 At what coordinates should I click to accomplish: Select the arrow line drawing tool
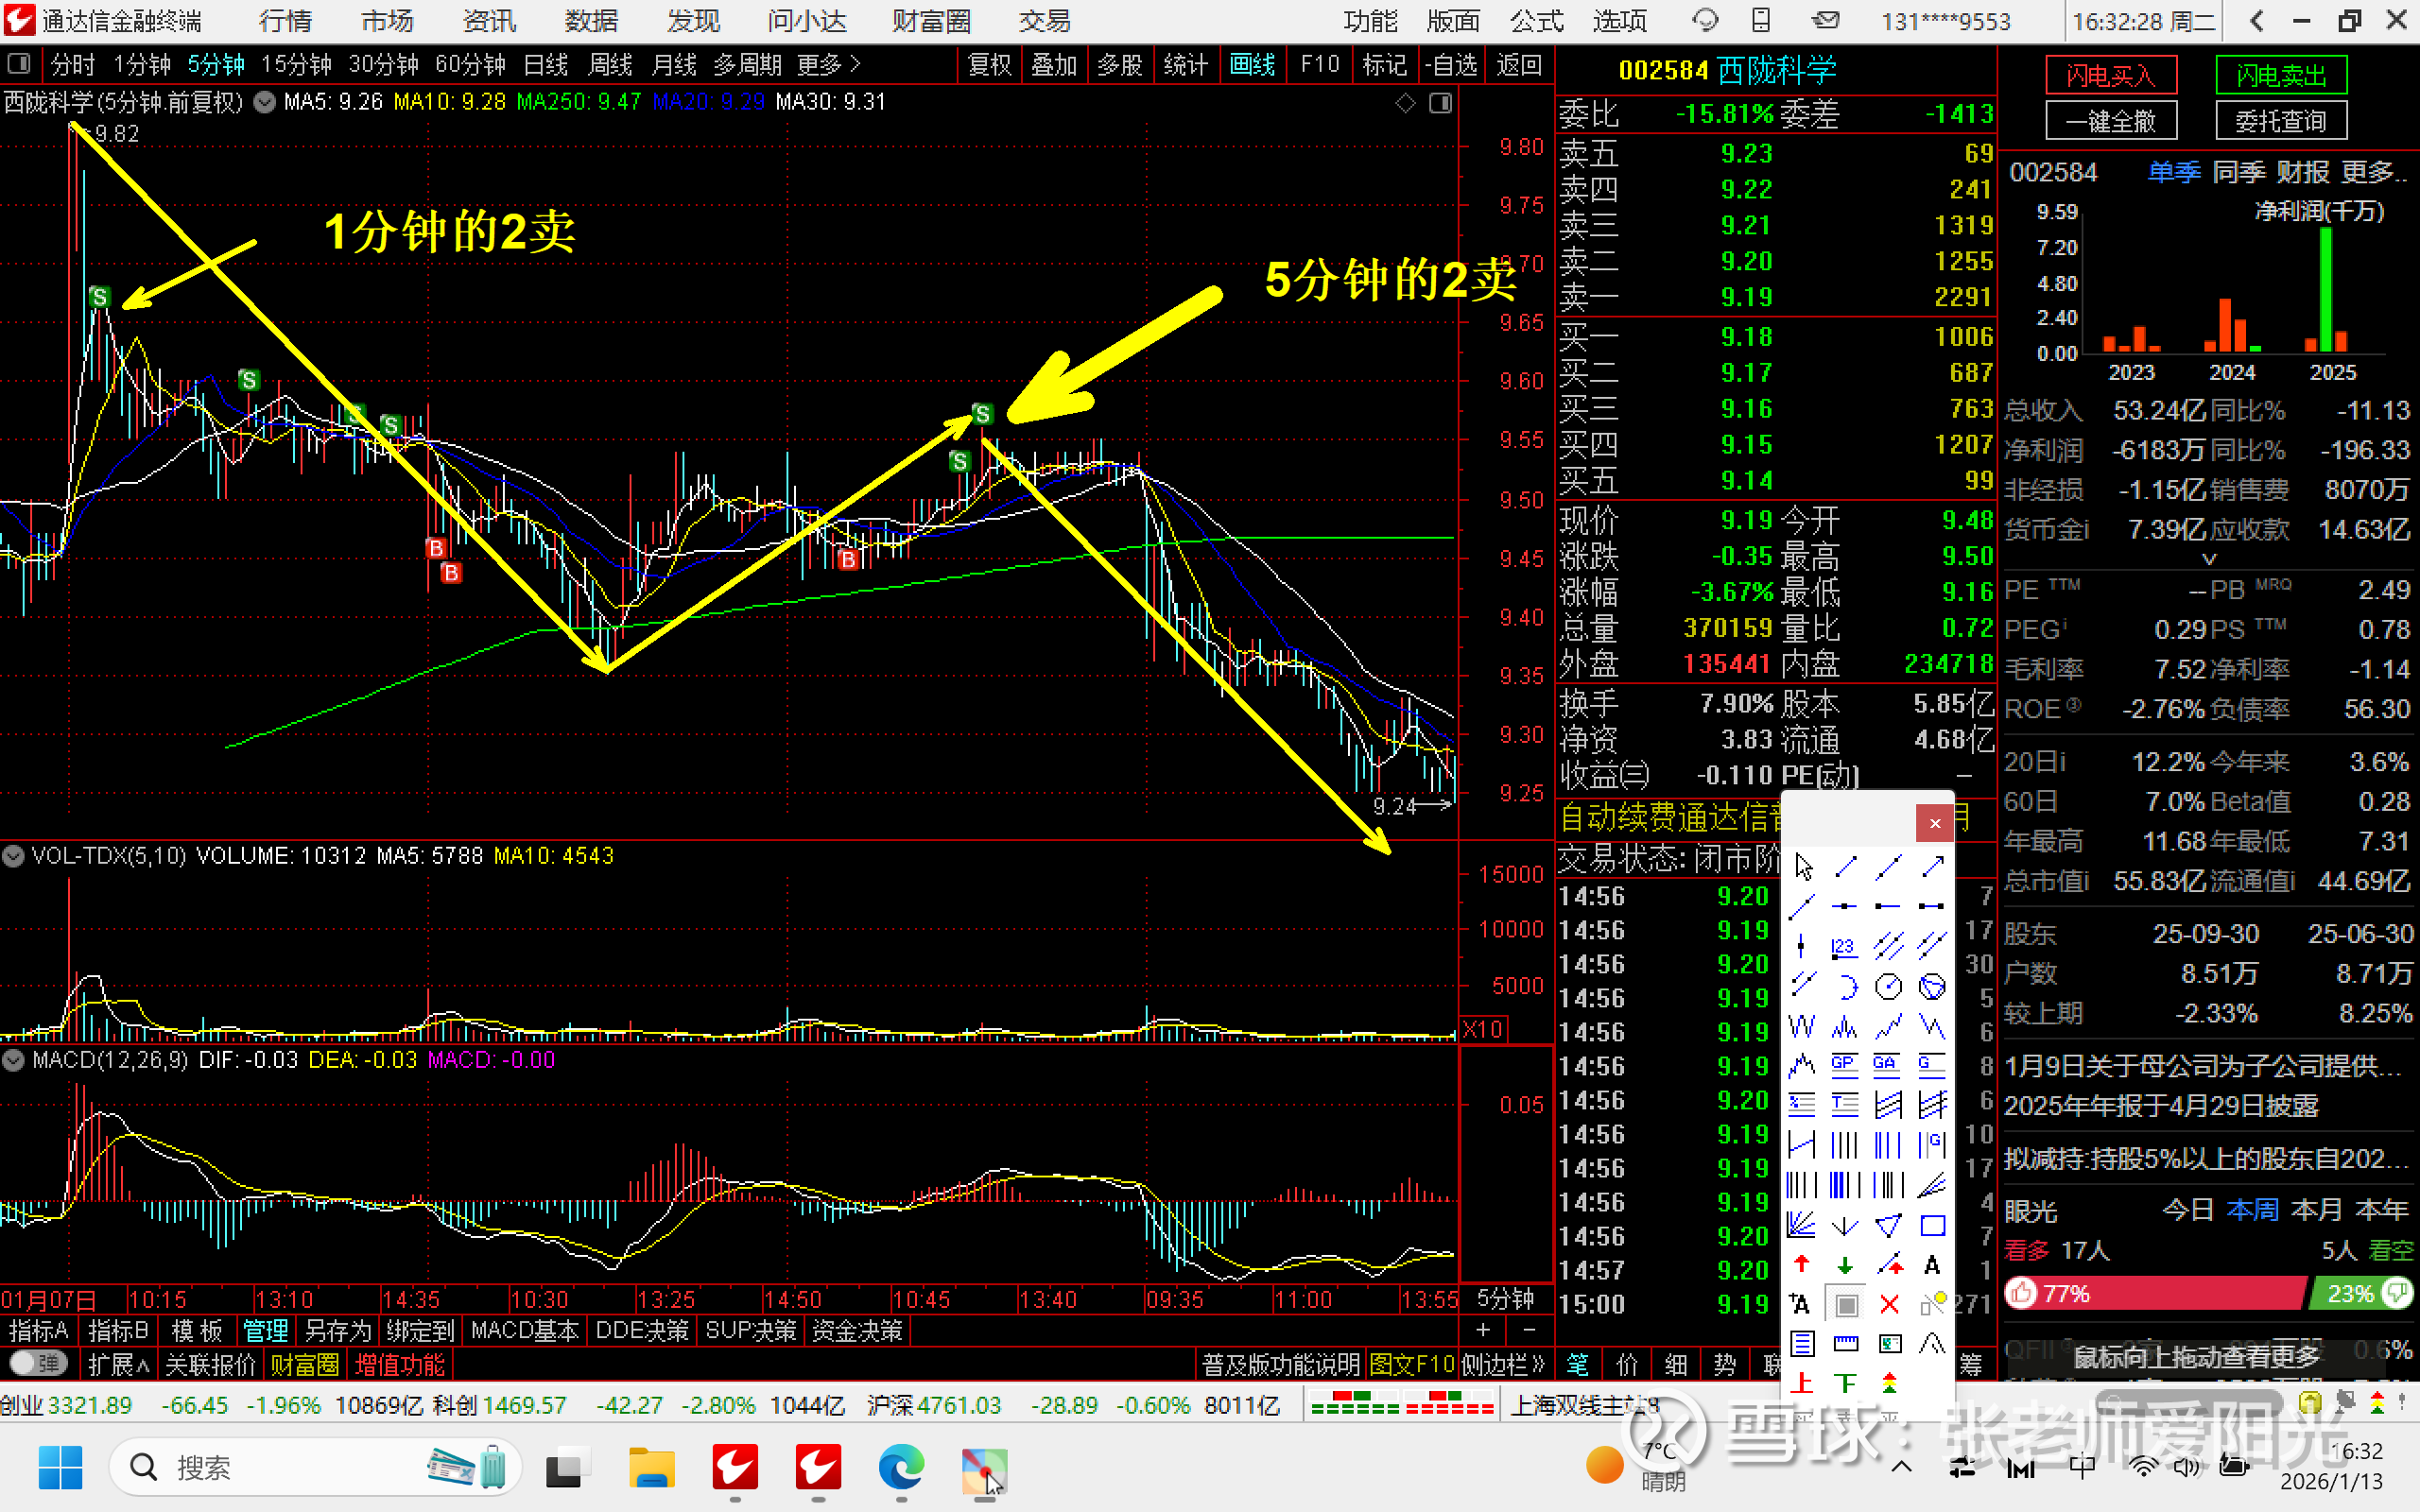(x=1932, y=867)
